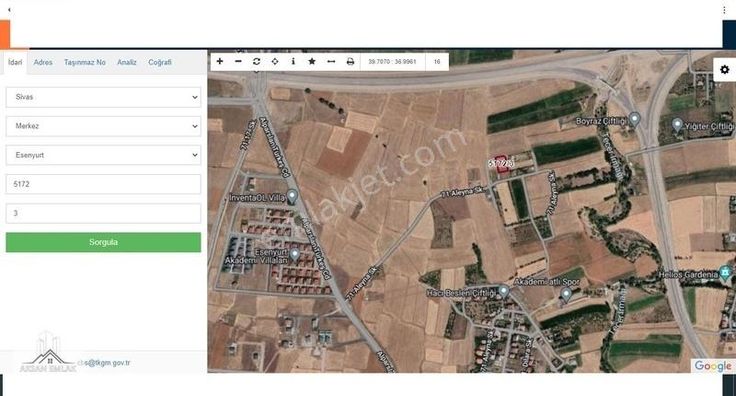
Task: Activate the locate-me crosshair icon
Action: click(x=275, y=61)
